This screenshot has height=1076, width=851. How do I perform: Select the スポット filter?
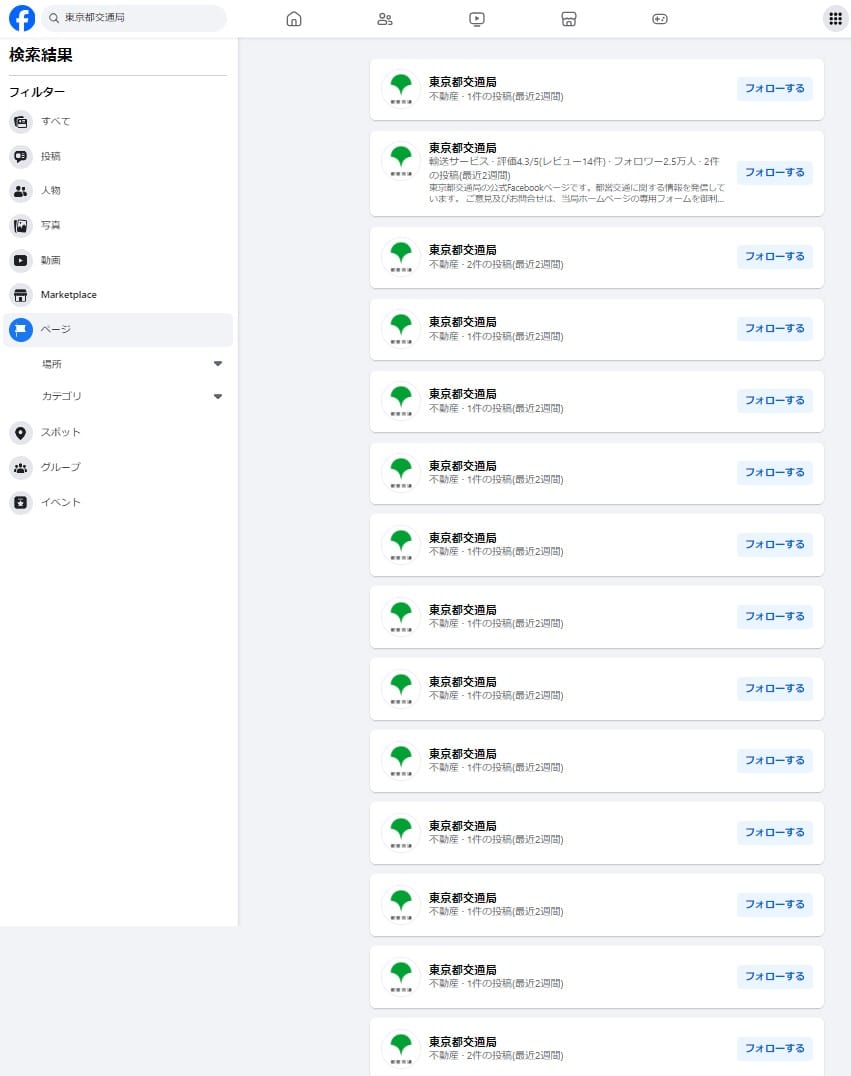(118, 432)
